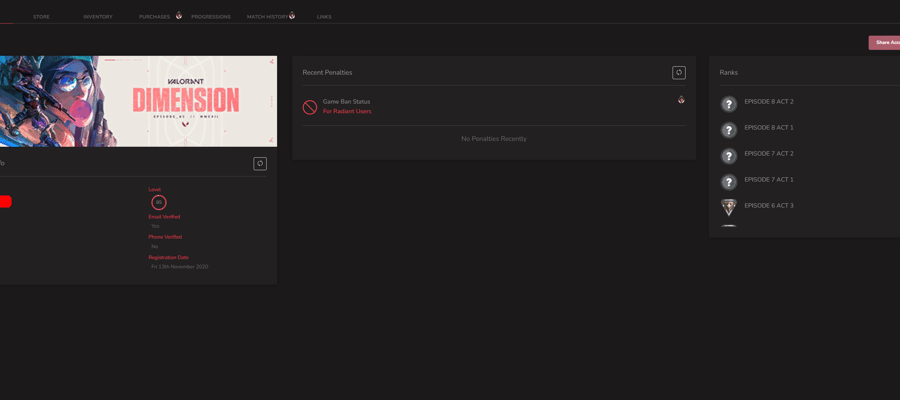Switch to the Purchases tab
900x400 pixels.
[x=154, y=17]
